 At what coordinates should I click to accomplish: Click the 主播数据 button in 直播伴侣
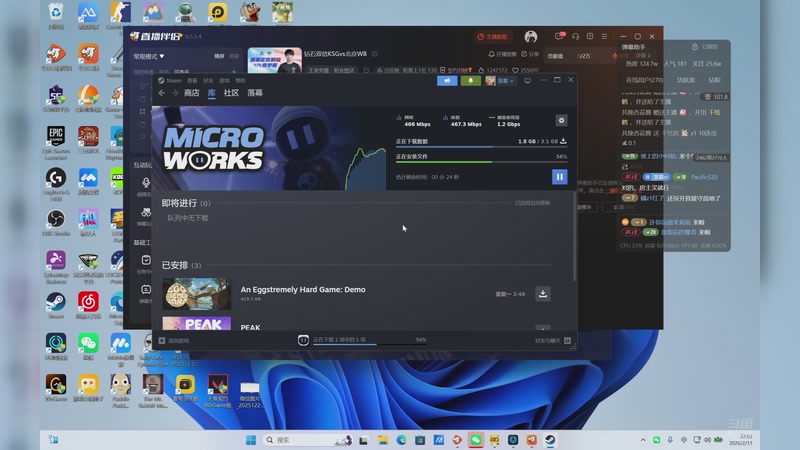pos(492,37)
